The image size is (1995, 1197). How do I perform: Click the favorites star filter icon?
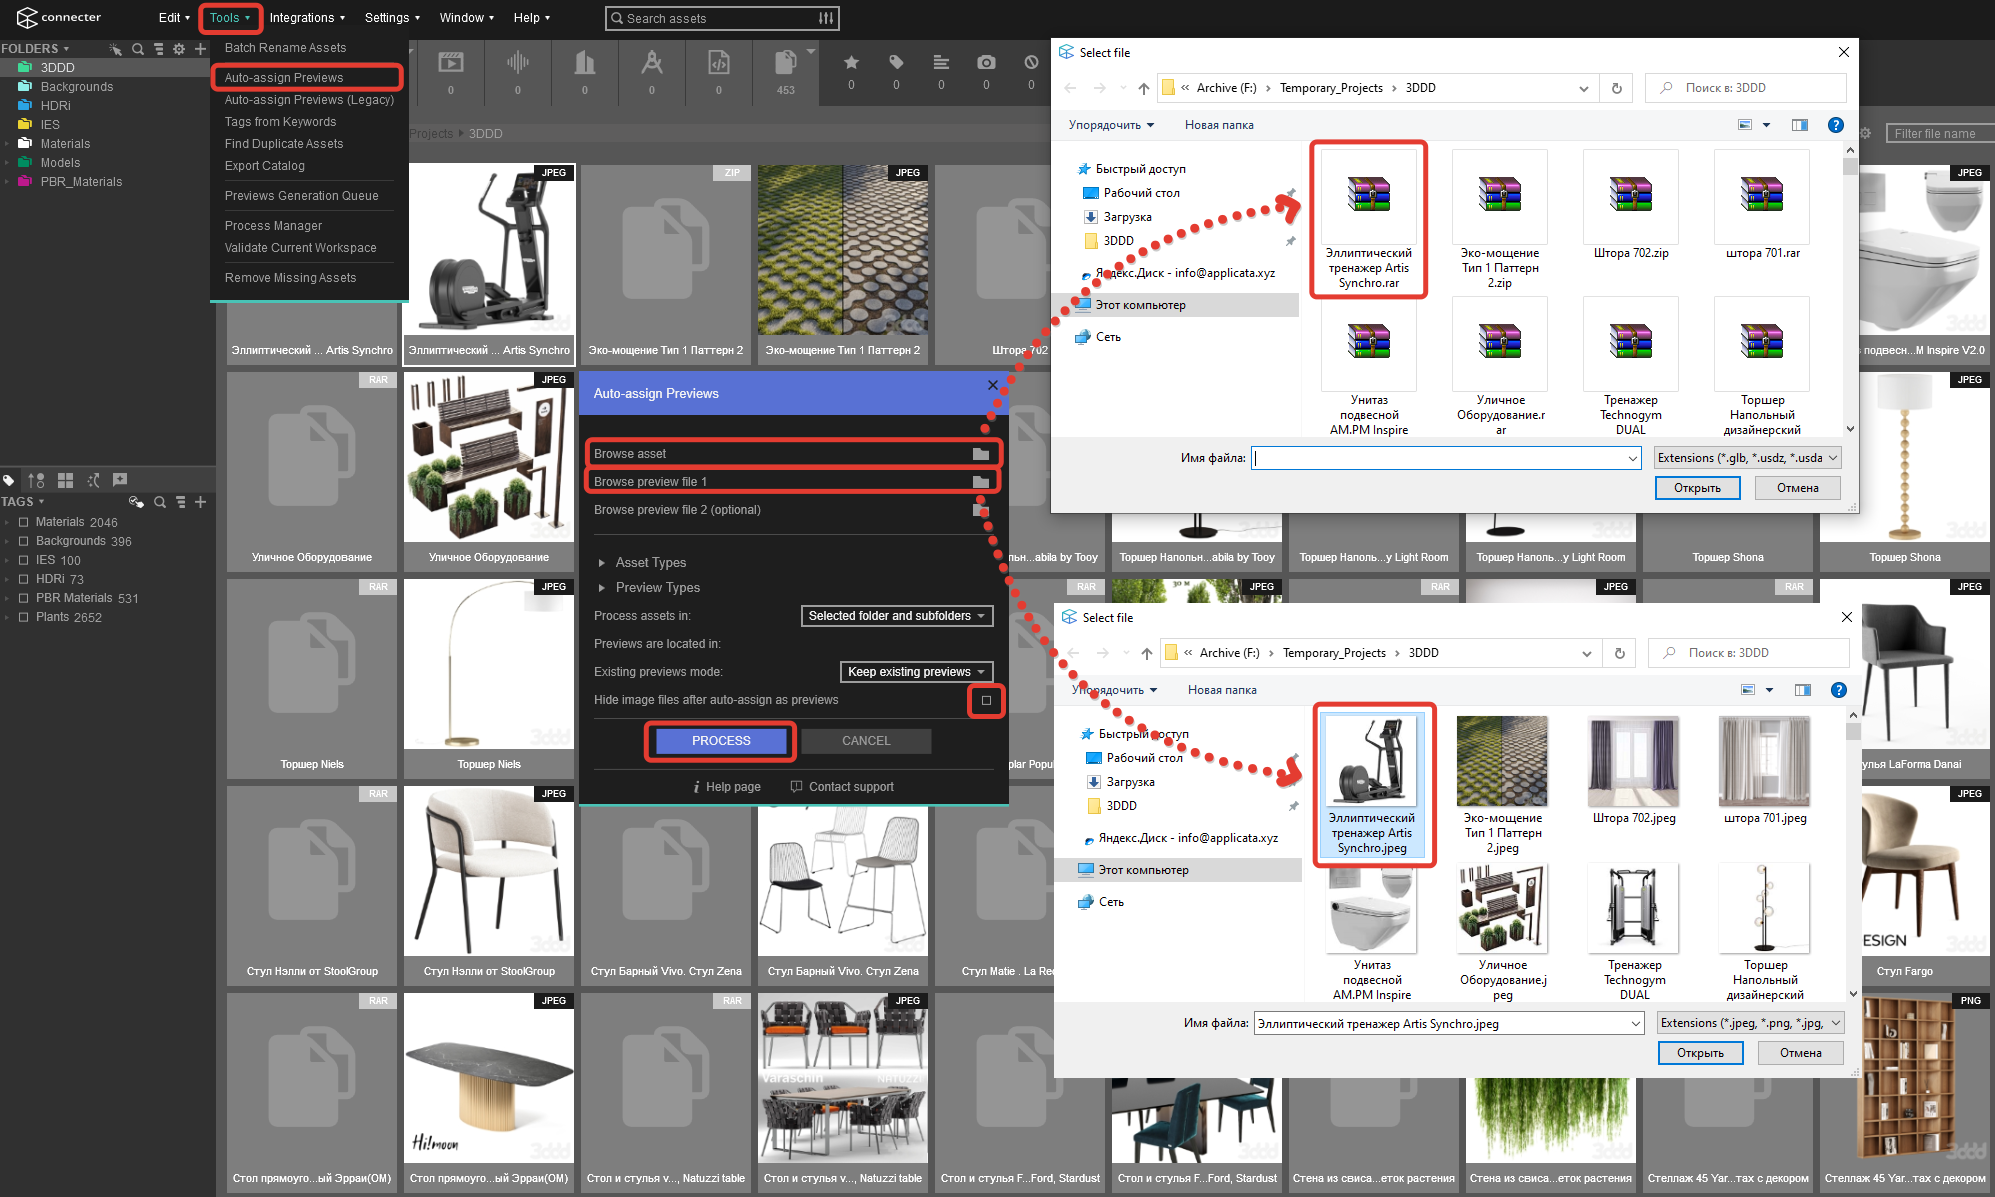pos(851,63)
